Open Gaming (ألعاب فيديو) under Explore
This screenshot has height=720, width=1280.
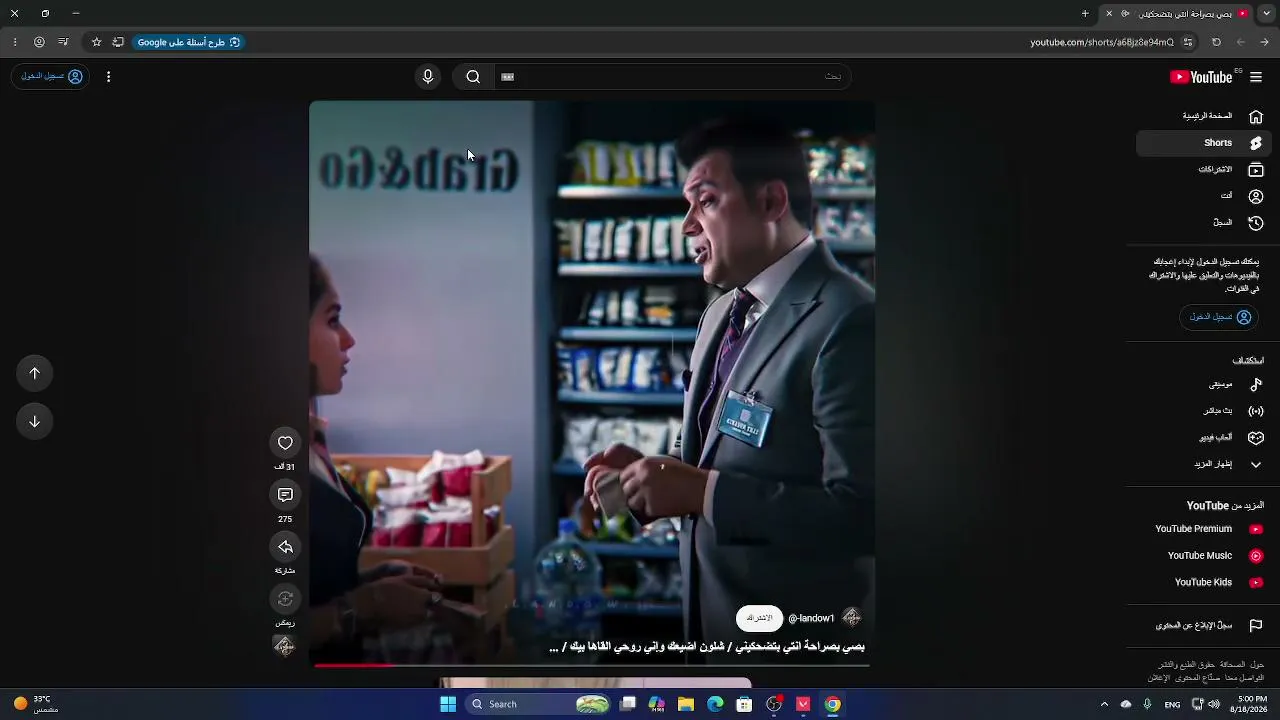tap(1203, 438)
